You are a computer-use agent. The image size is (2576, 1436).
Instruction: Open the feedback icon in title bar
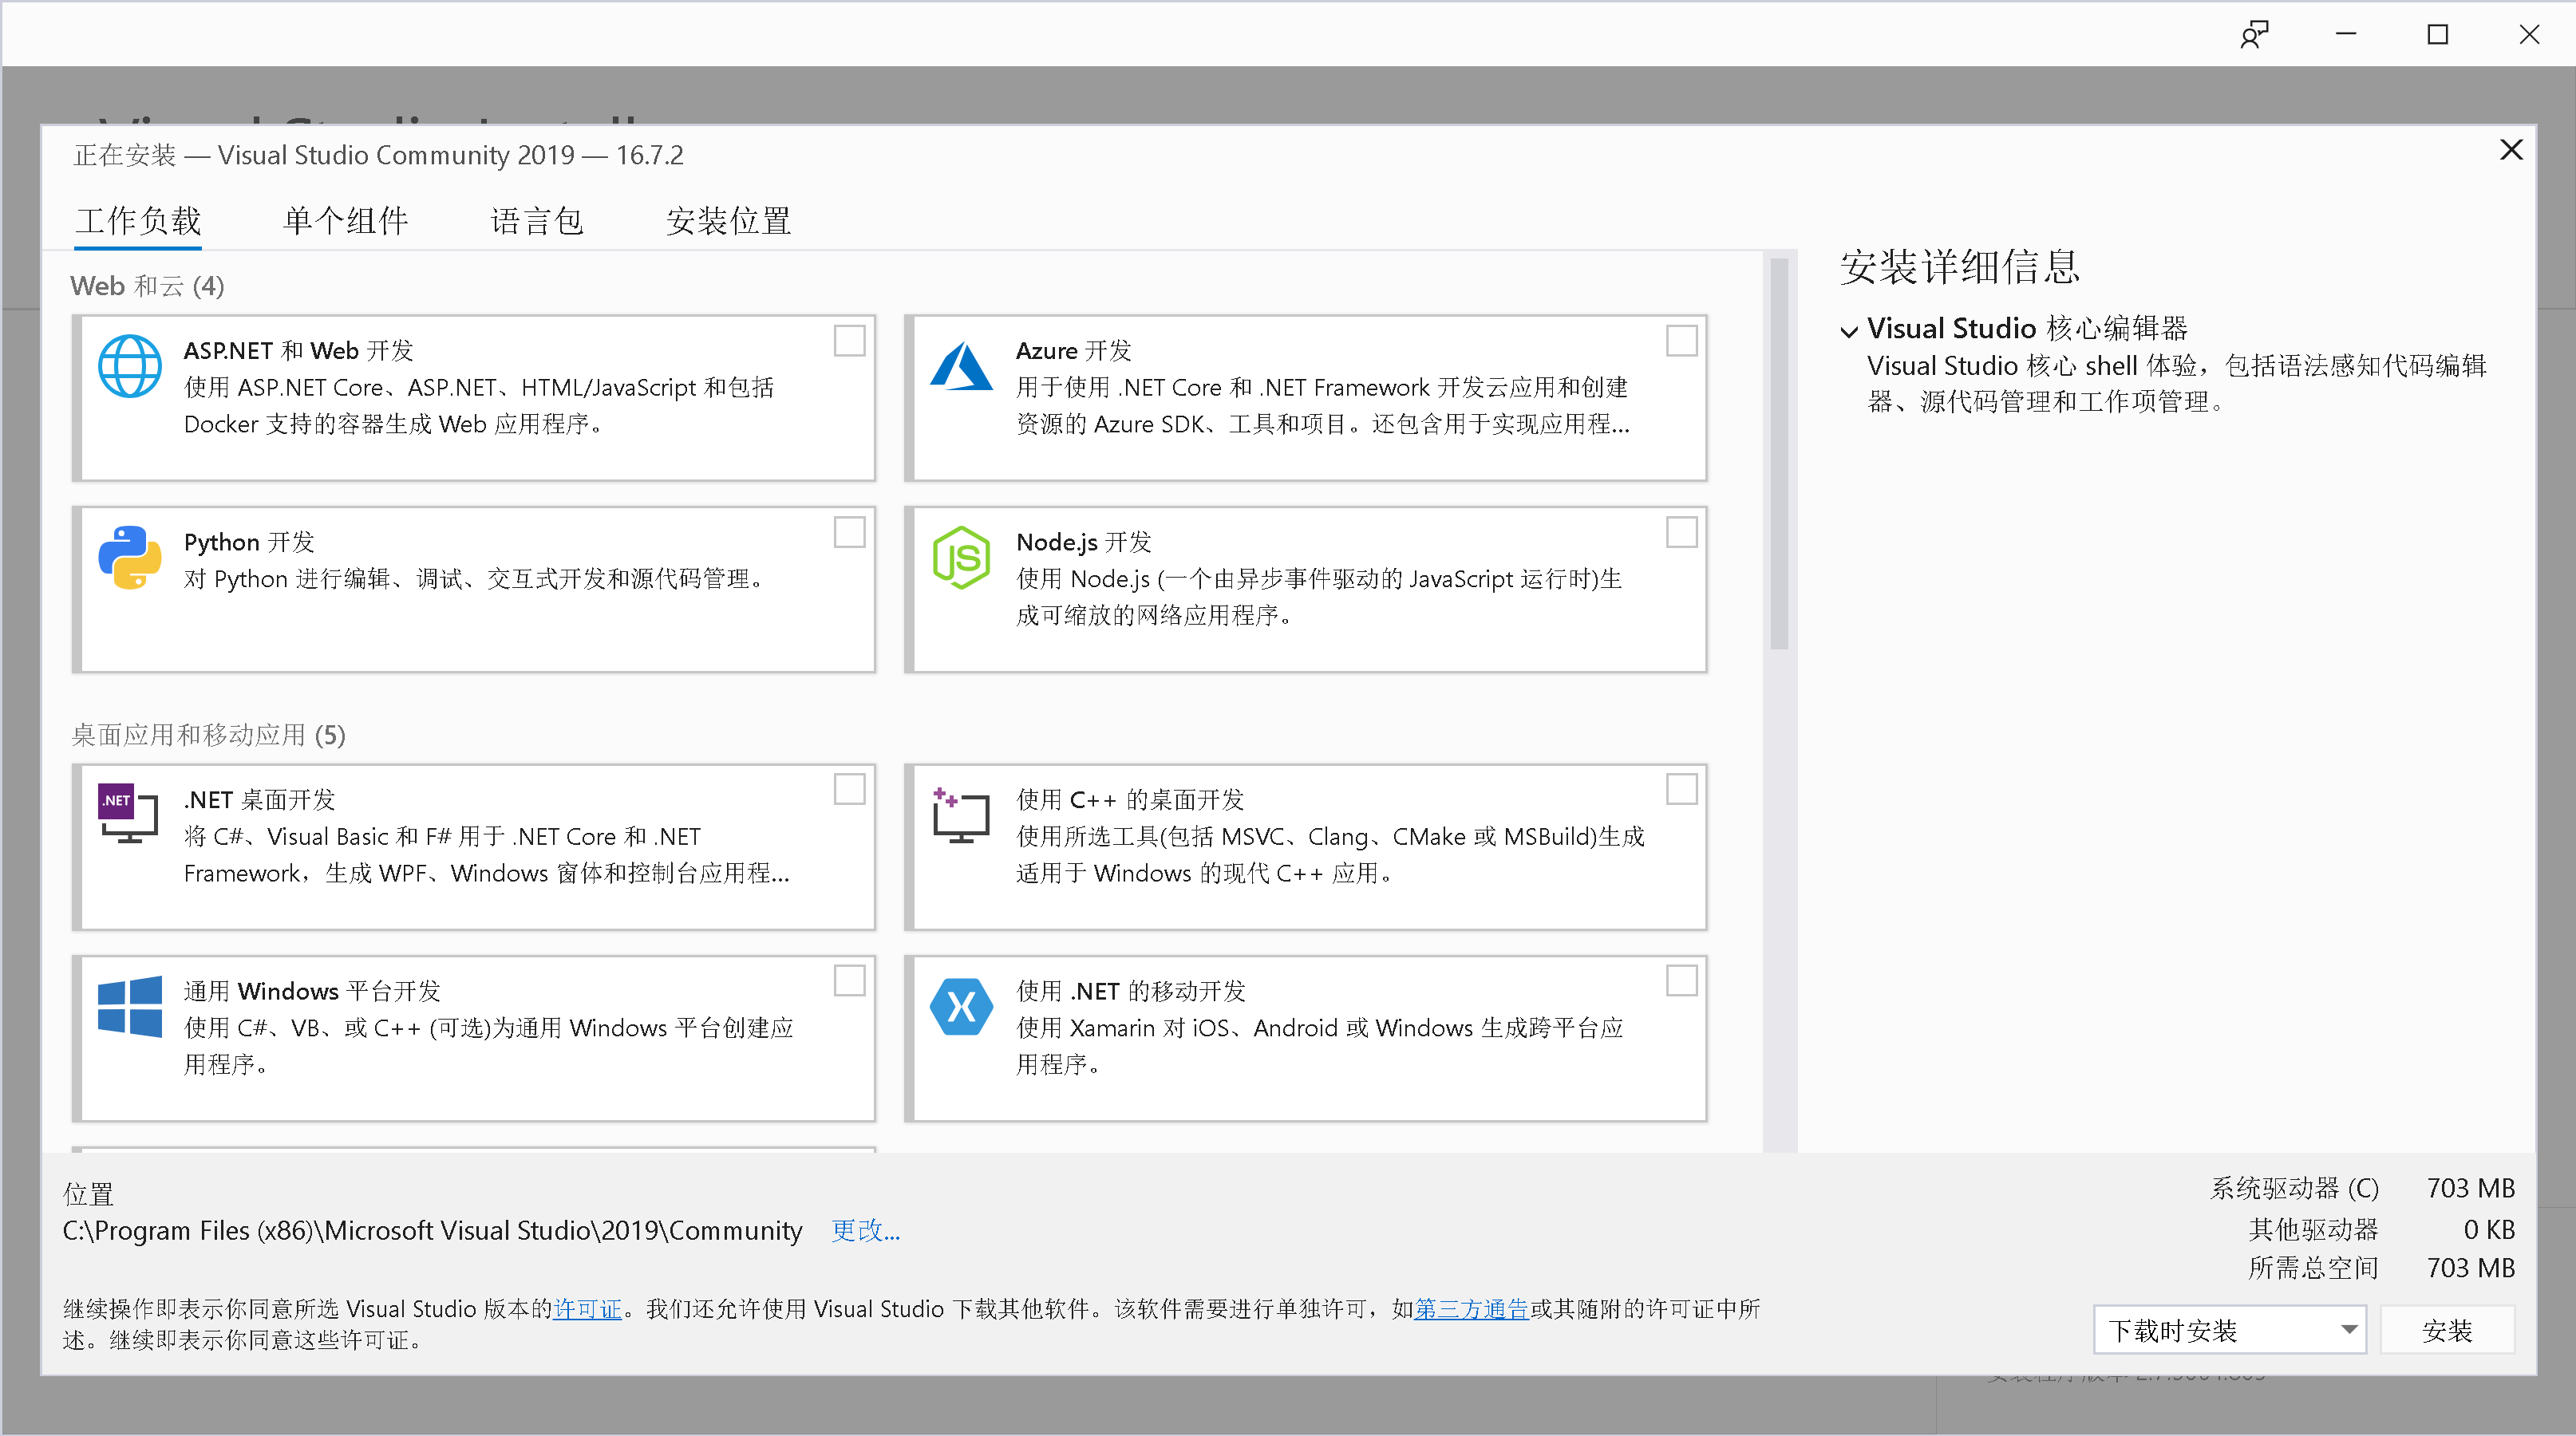click(2254, 35)
